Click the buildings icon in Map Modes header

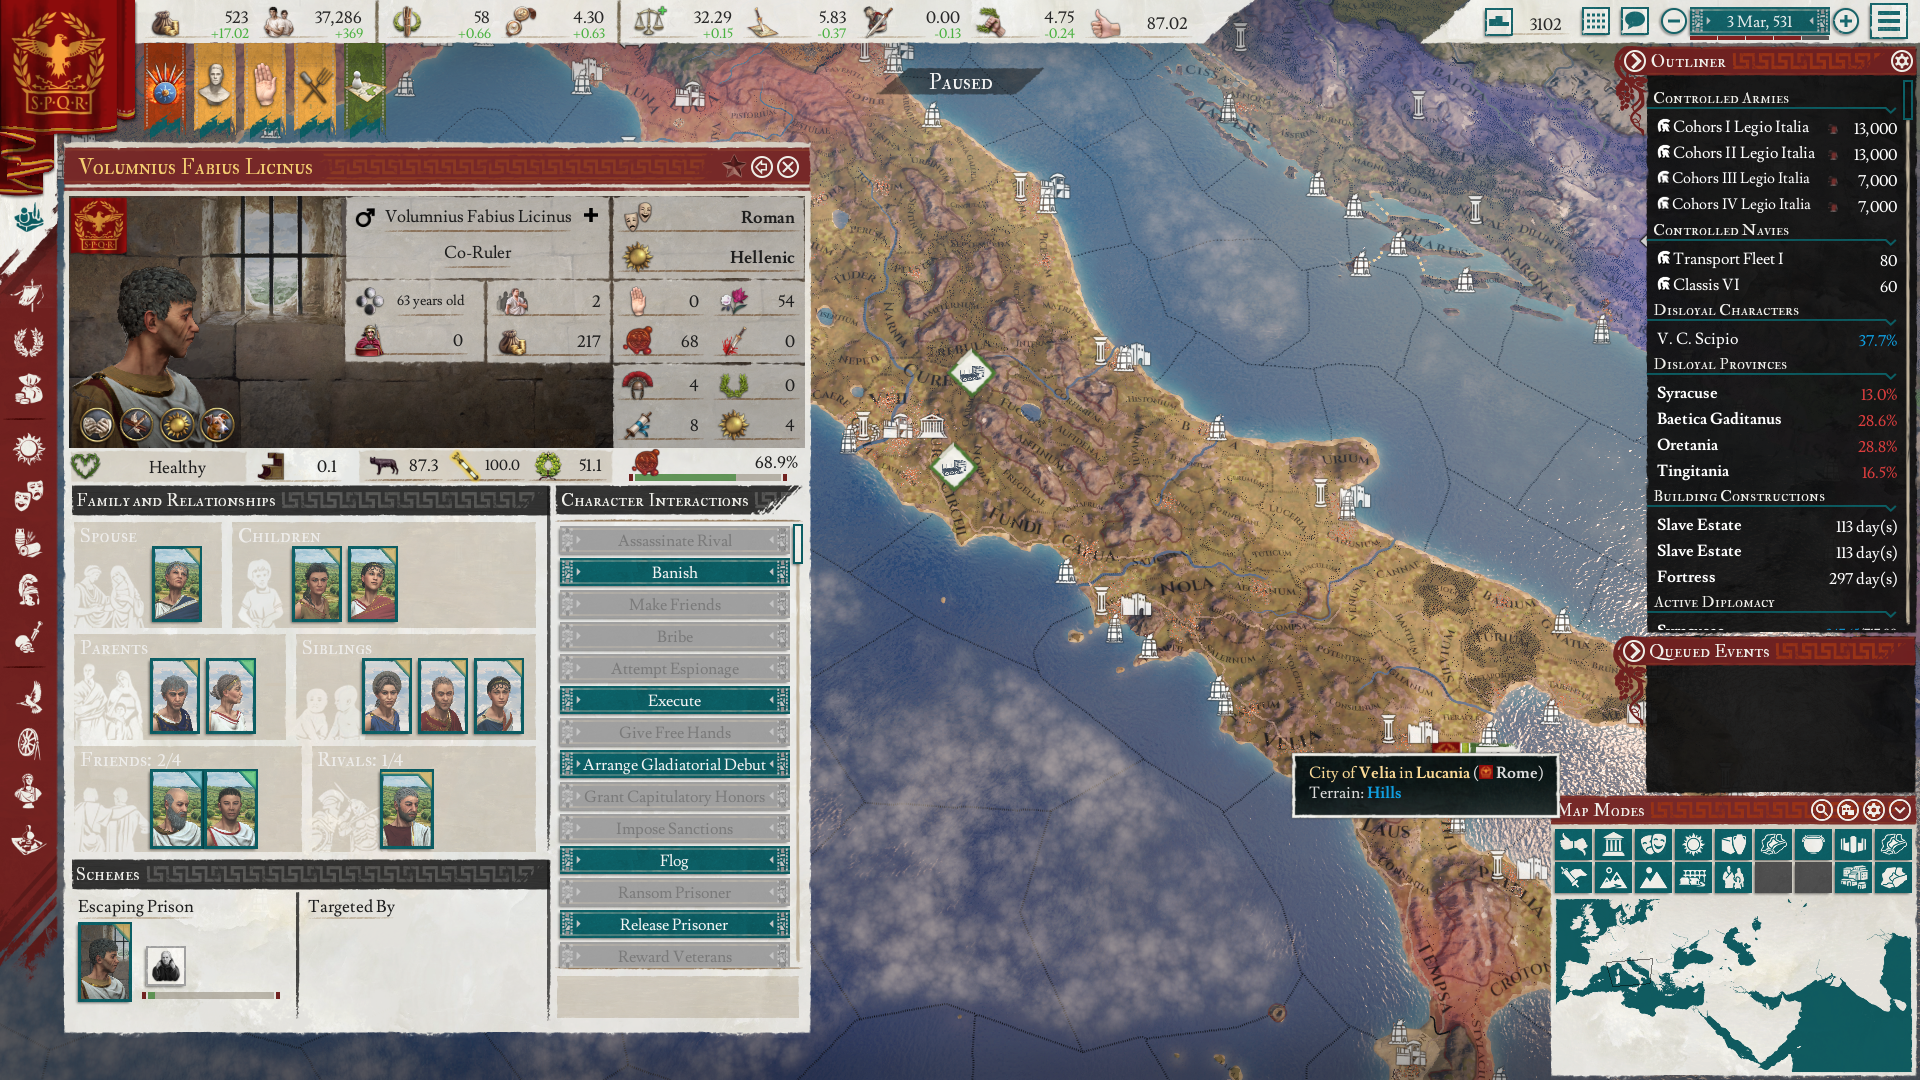1848,810
